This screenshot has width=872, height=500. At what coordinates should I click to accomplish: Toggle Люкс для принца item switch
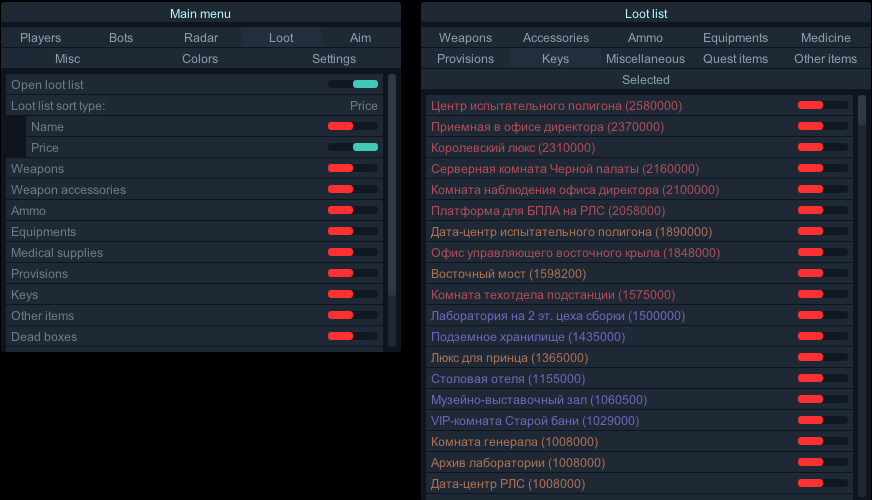coord(822,358)
